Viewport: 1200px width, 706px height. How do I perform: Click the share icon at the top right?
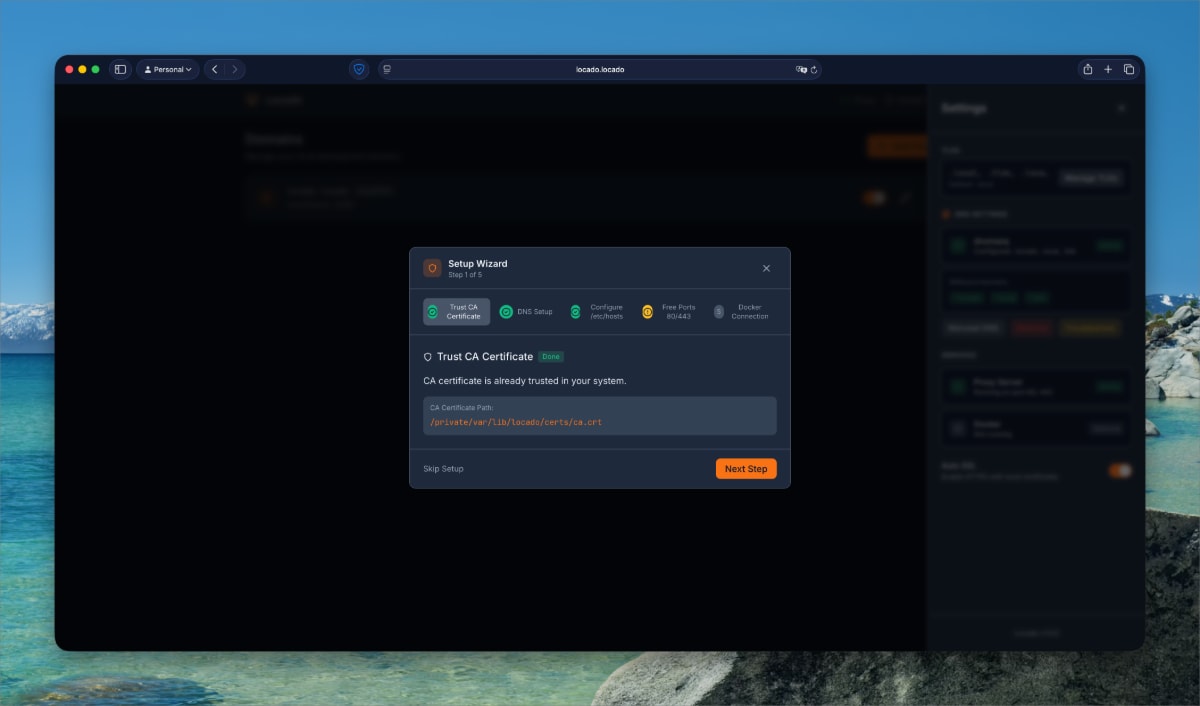click(x=1087, y=69)
